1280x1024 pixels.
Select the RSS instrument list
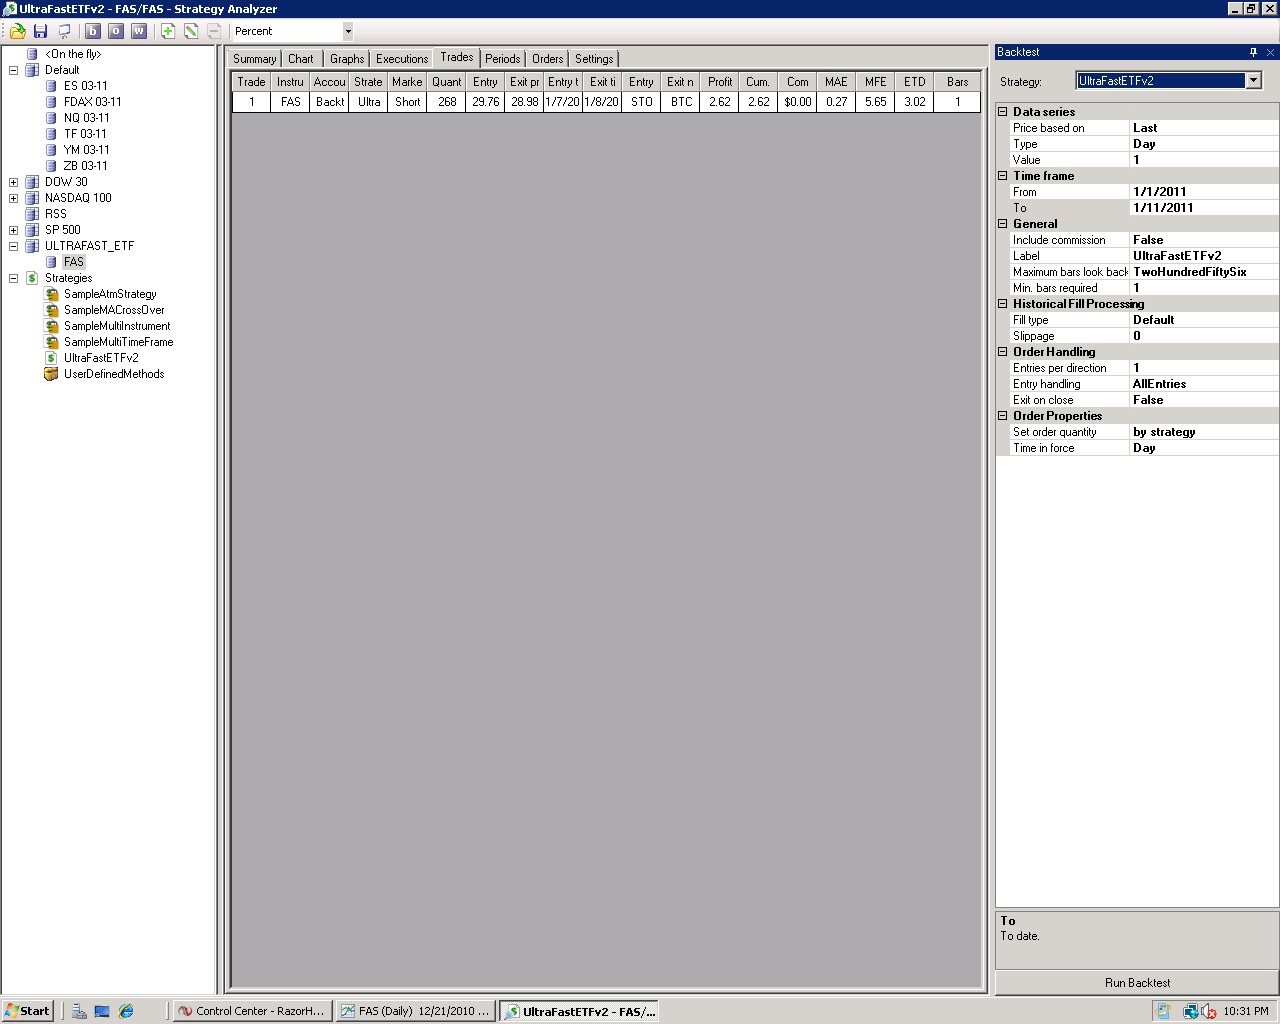click(x=56, y=214)
